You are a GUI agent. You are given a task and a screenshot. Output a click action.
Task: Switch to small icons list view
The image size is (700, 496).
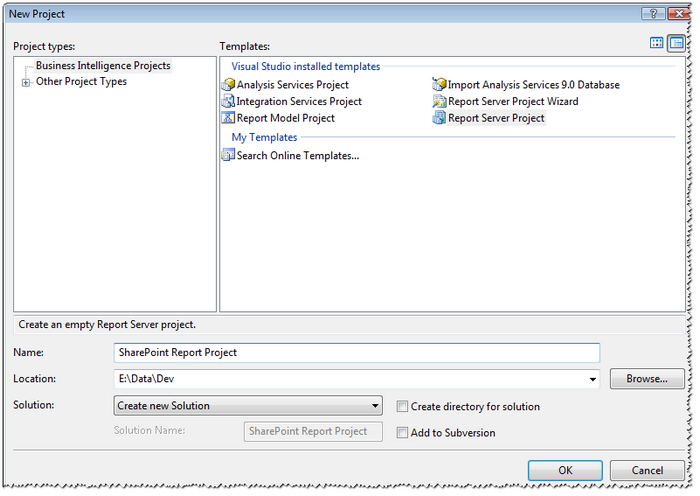click(x=676, y=43)
